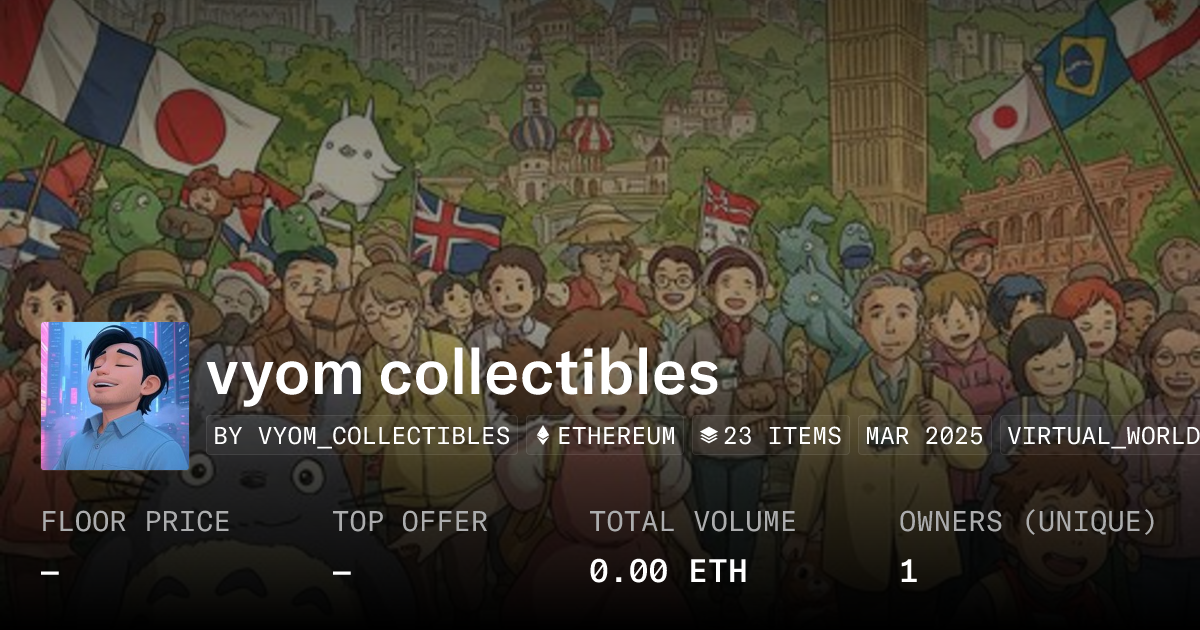Click the OWNERS (UNIQUE) label

pos(1028,522)
